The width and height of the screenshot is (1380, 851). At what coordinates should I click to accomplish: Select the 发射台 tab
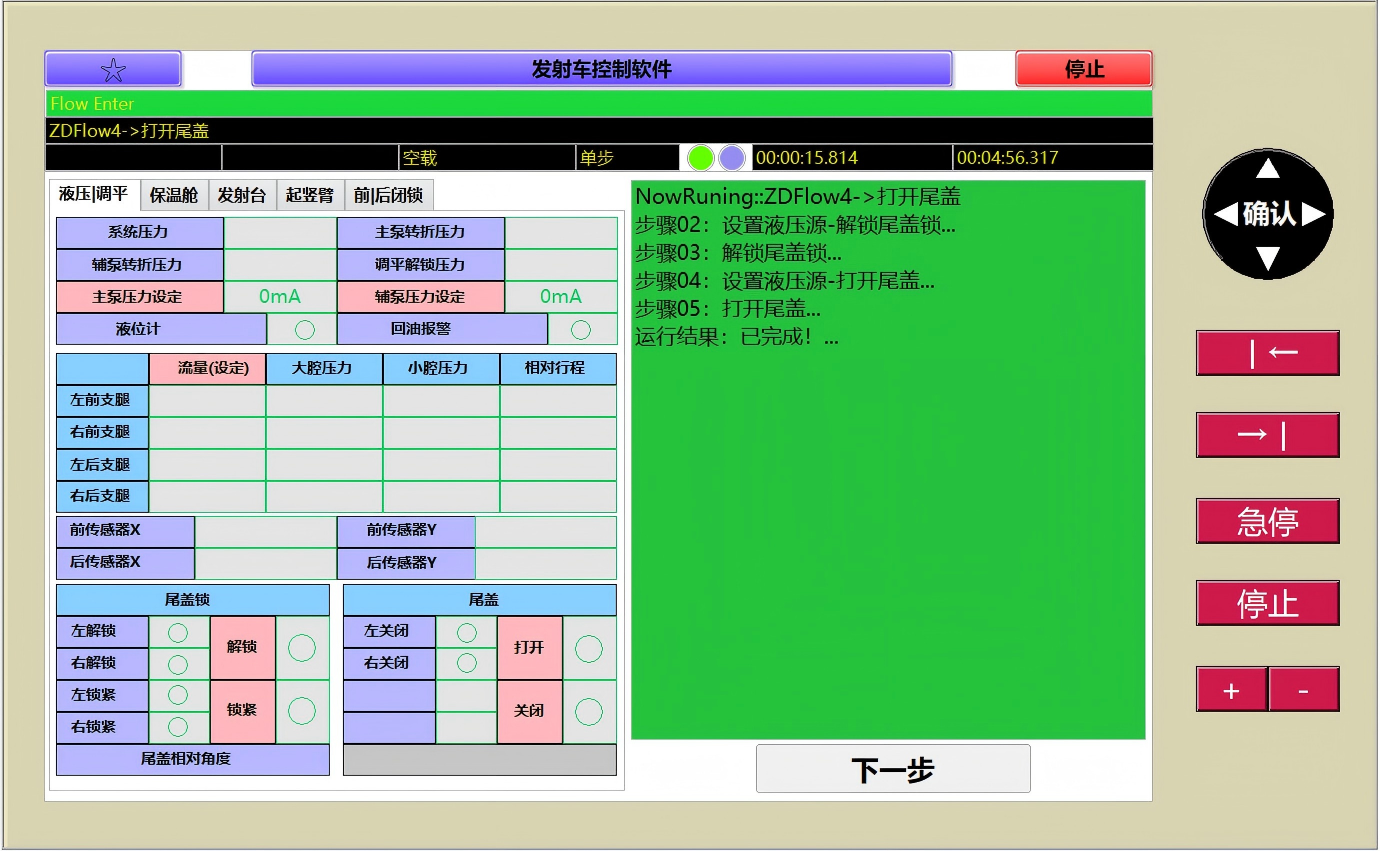(x=242, y=195)
